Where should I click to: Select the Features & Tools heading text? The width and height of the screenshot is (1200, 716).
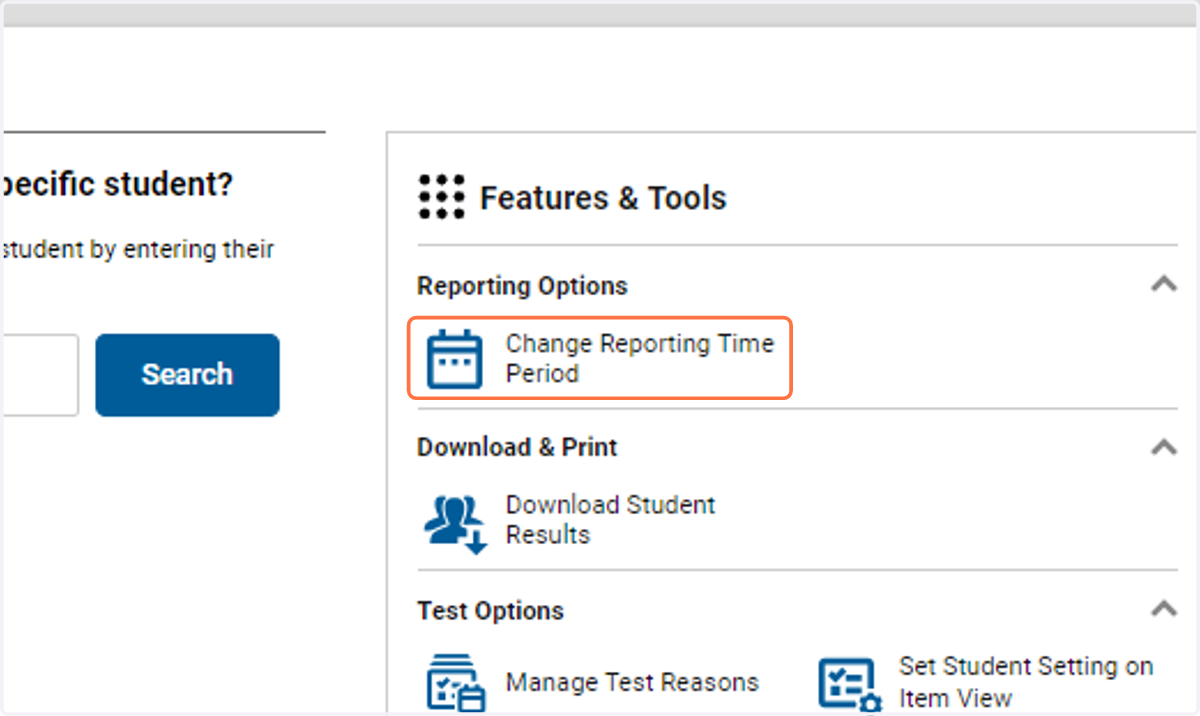pos(603,198)
